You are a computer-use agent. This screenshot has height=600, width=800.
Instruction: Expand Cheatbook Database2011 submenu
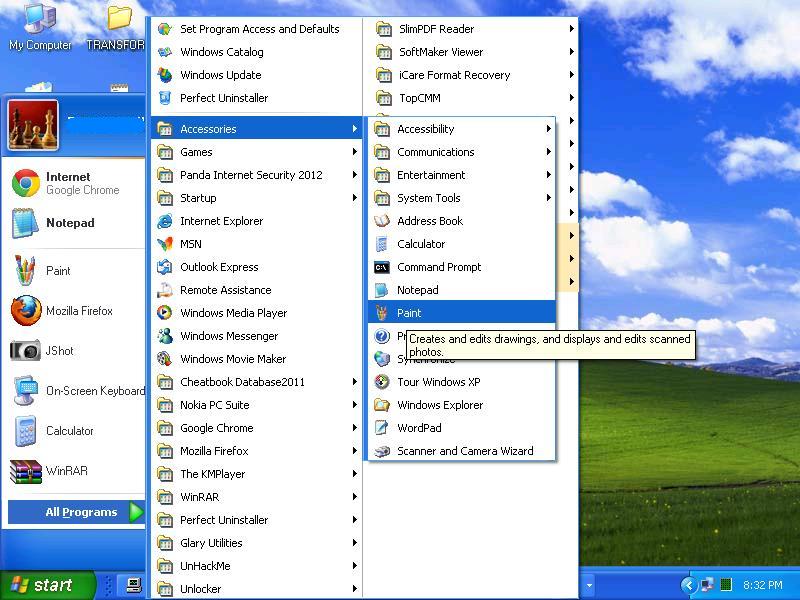click(257, 382)
